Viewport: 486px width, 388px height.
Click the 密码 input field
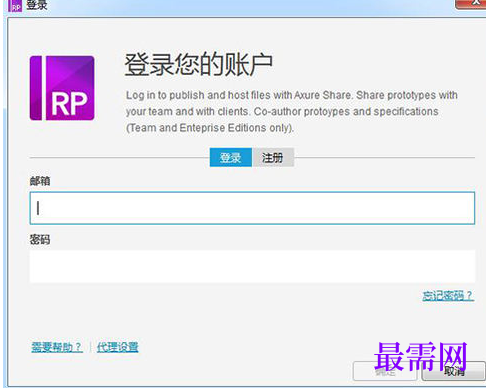[252, 267]
